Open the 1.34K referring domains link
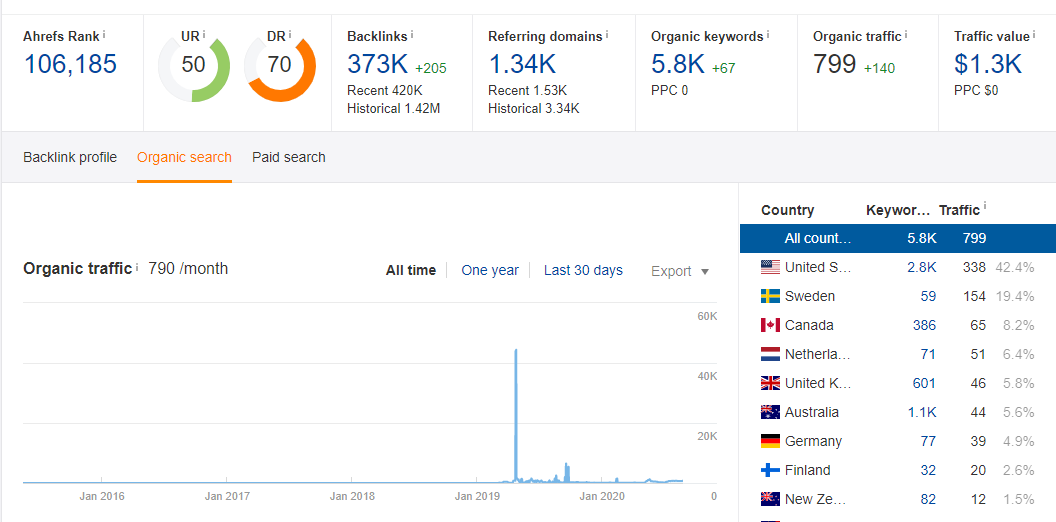Viewport: 1056px width, 522px height. [x=522, y=64]
